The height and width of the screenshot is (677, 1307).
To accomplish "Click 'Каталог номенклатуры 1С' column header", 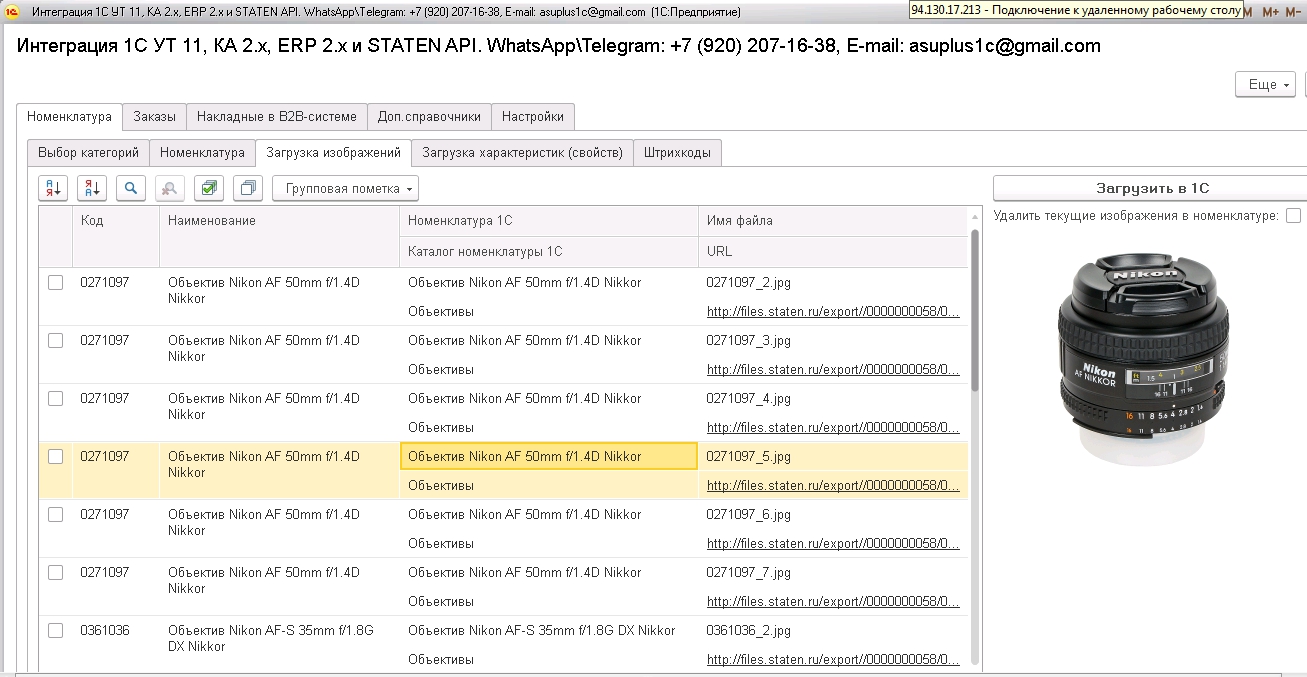I will pos(548,252).
